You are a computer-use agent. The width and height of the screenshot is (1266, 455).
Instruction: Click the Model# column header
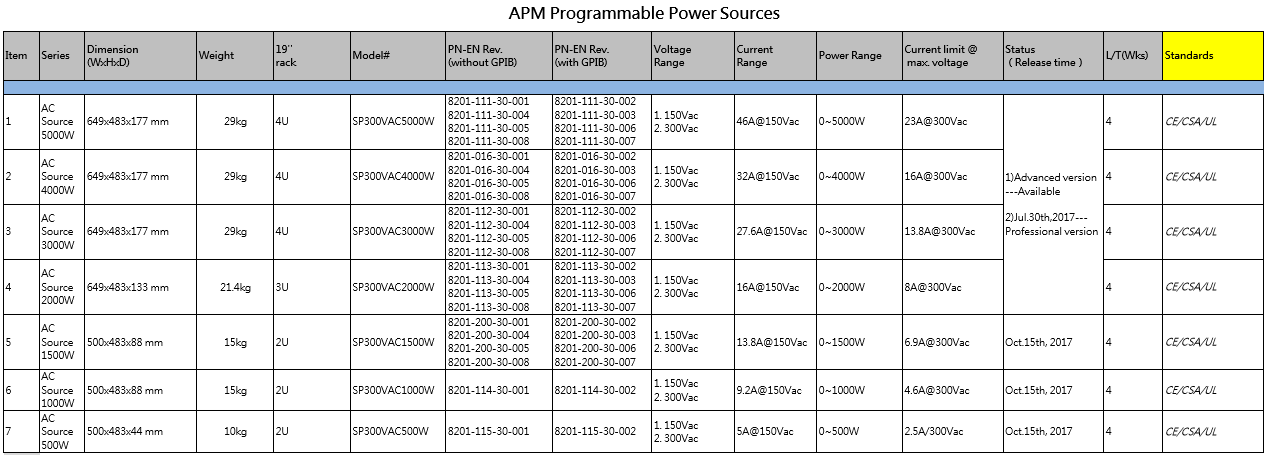pyautogui.click(x=397, y=56)
